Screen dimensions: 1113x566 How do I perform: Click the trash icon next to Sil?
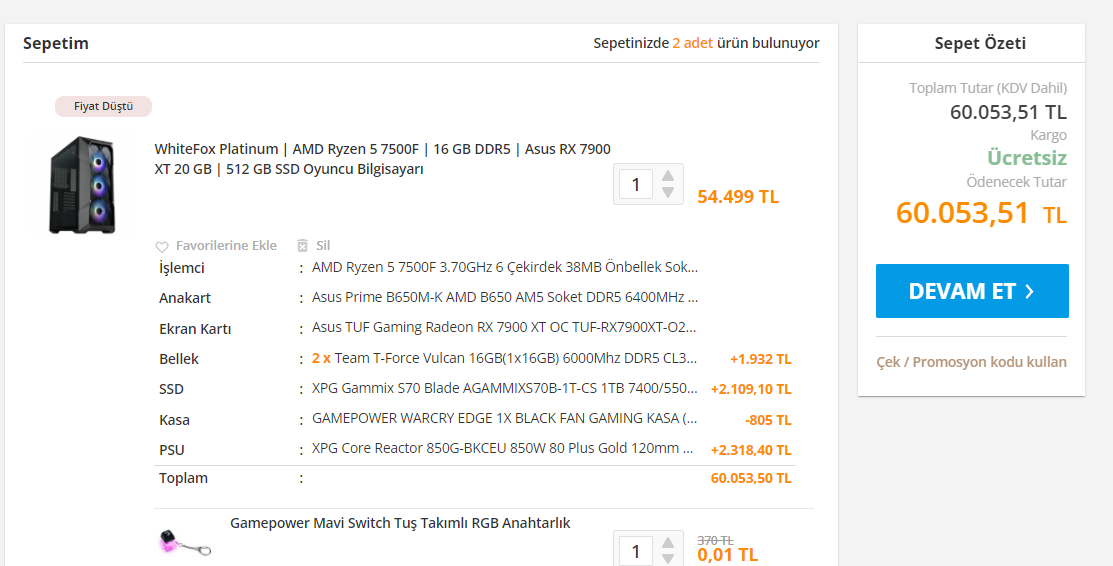click(x=303, y=246)
